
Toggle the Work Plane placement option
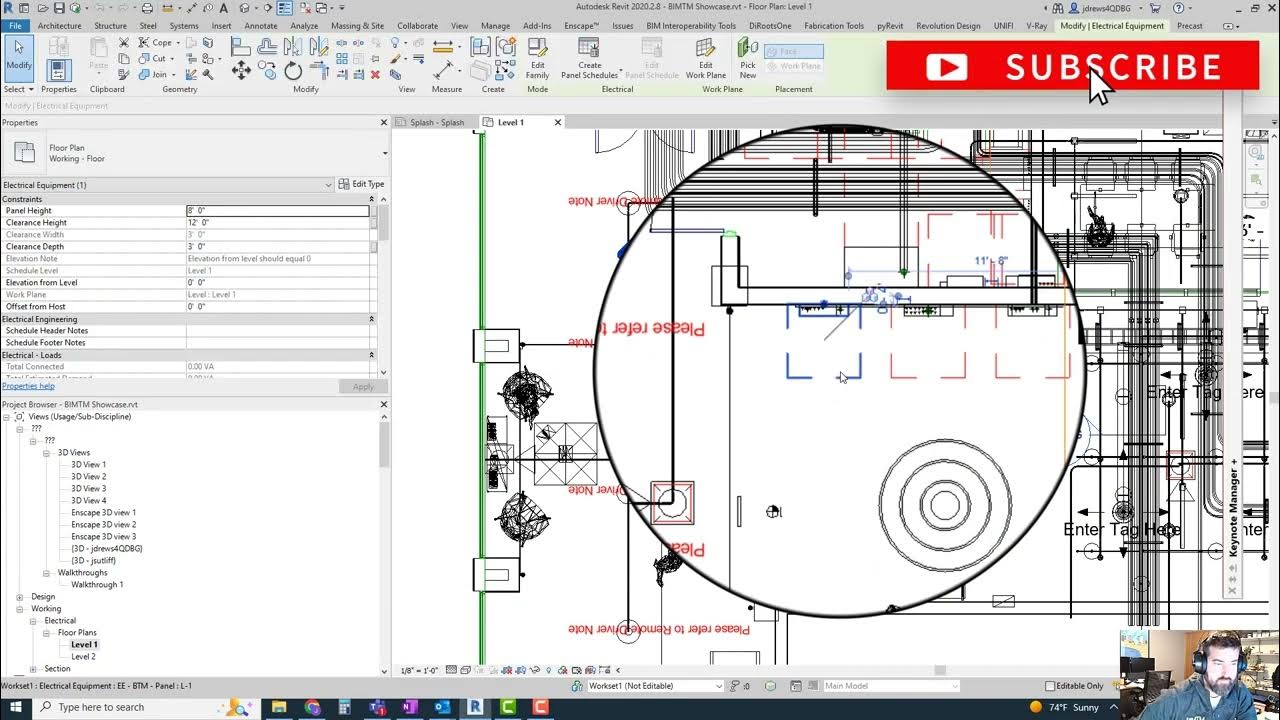(794, 66)
